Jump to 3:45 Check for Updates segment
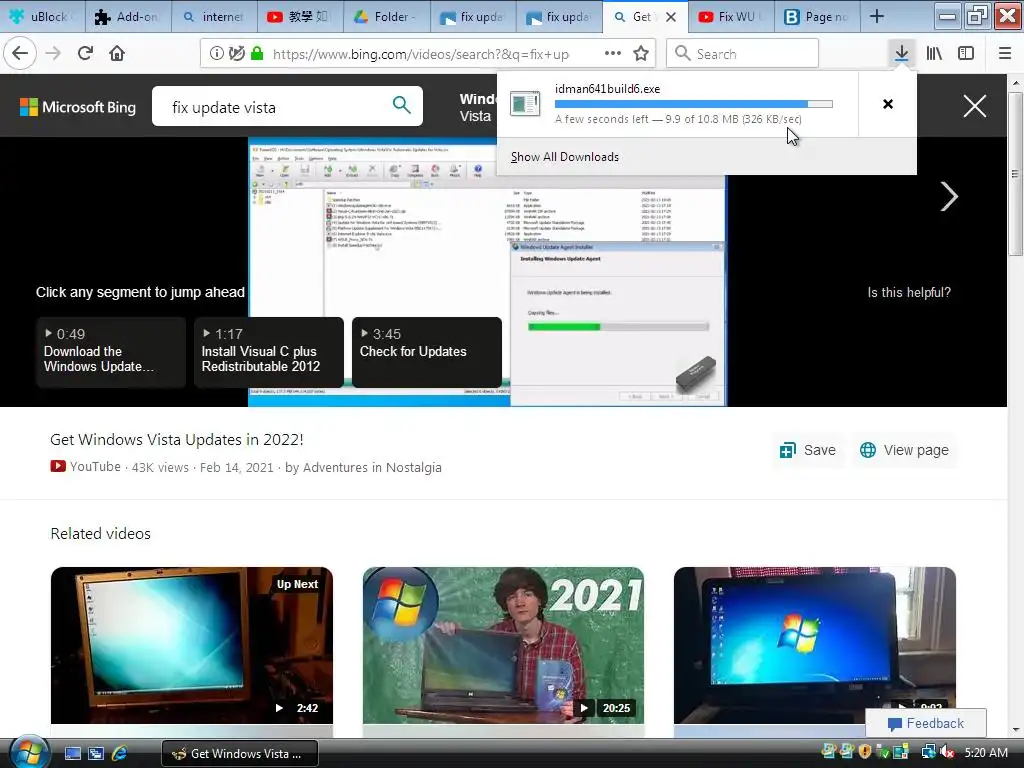The width and height of the screenshot is (1024, 768). 426,352
